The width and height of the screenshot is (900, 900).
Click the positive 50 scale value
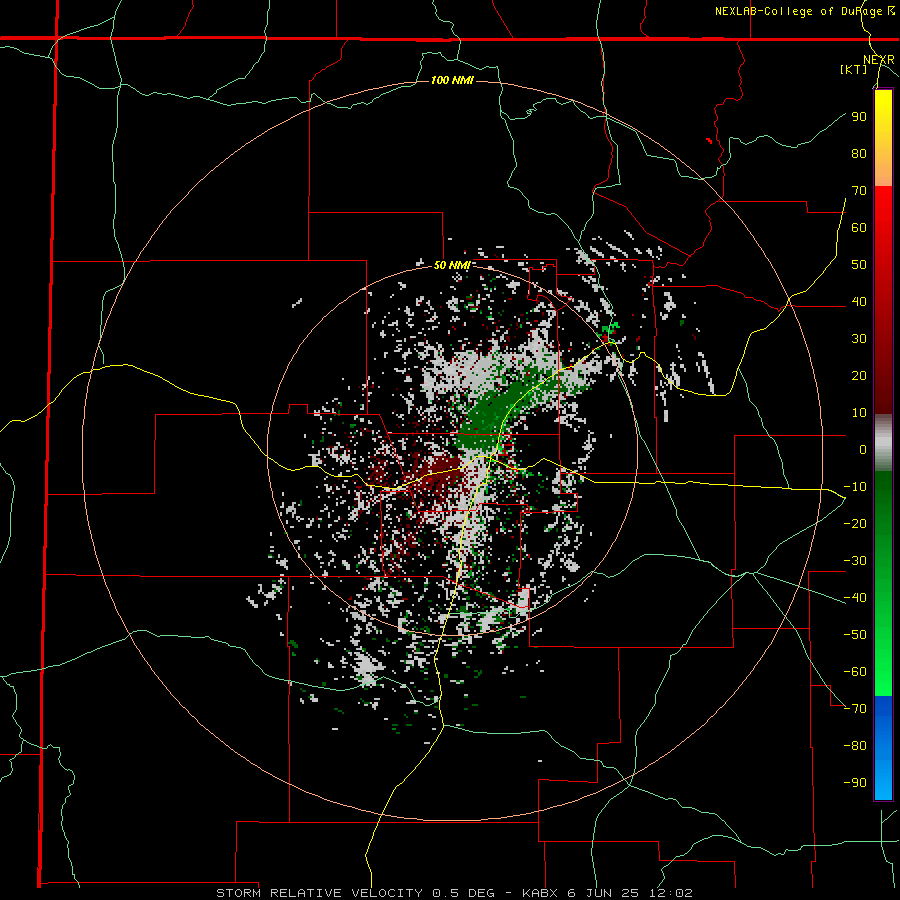(x=859, y=265)
